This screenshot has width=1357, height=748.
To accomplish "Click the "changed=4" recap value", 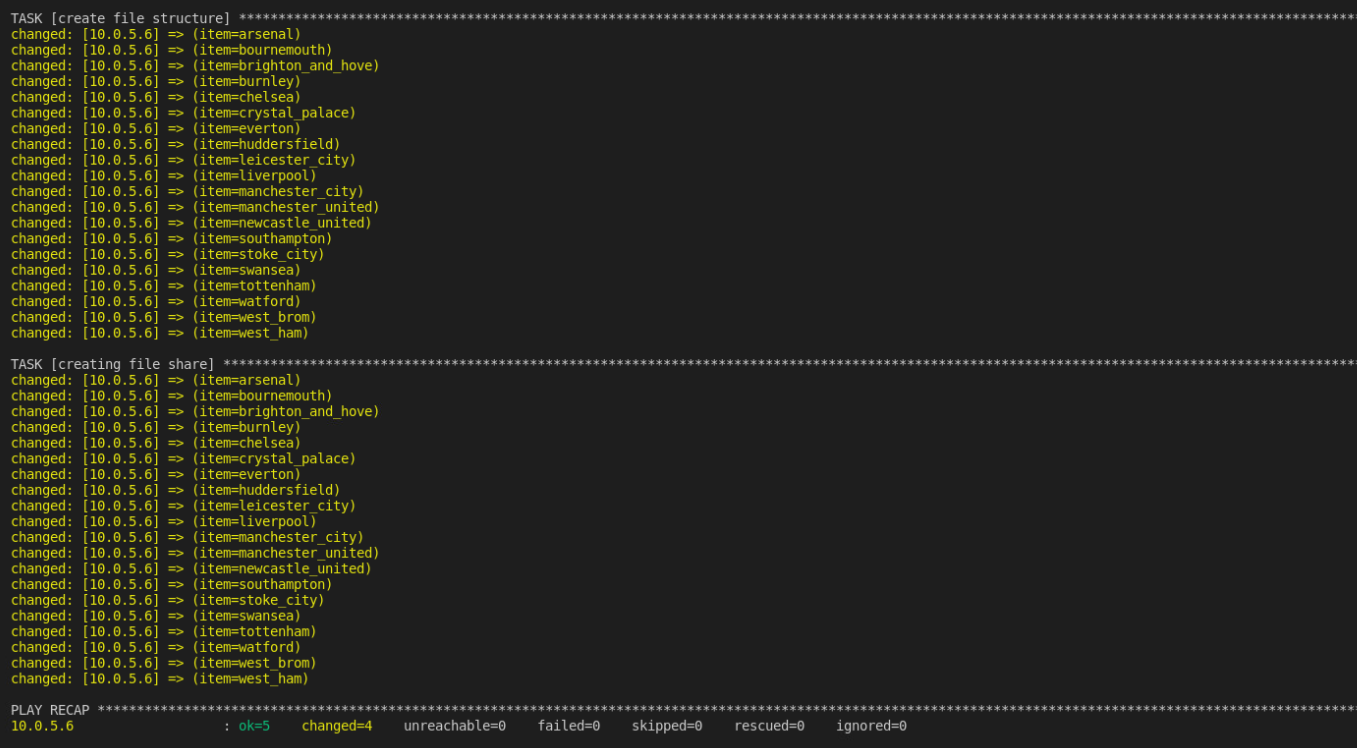I will click(x=337, y=726).
